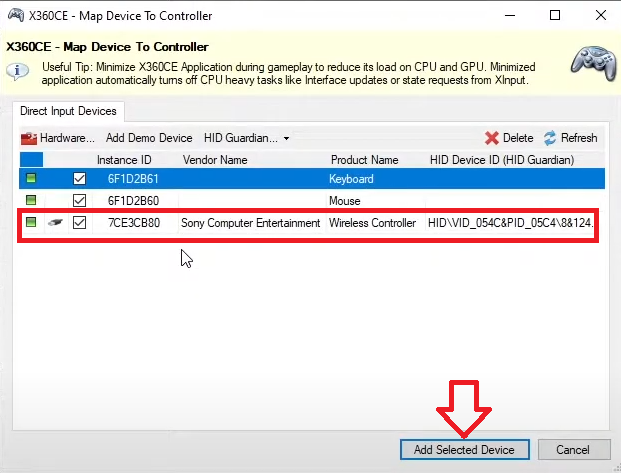
Task: Minimize the X360CE window
Action: [x=510, y=15]
